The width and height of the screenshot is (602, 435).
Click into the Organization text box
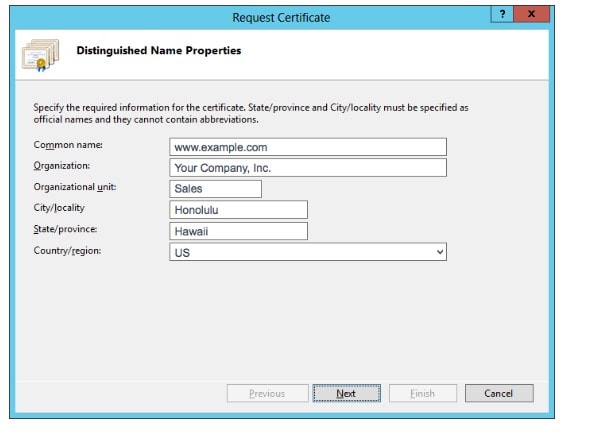tap(308, 167)
